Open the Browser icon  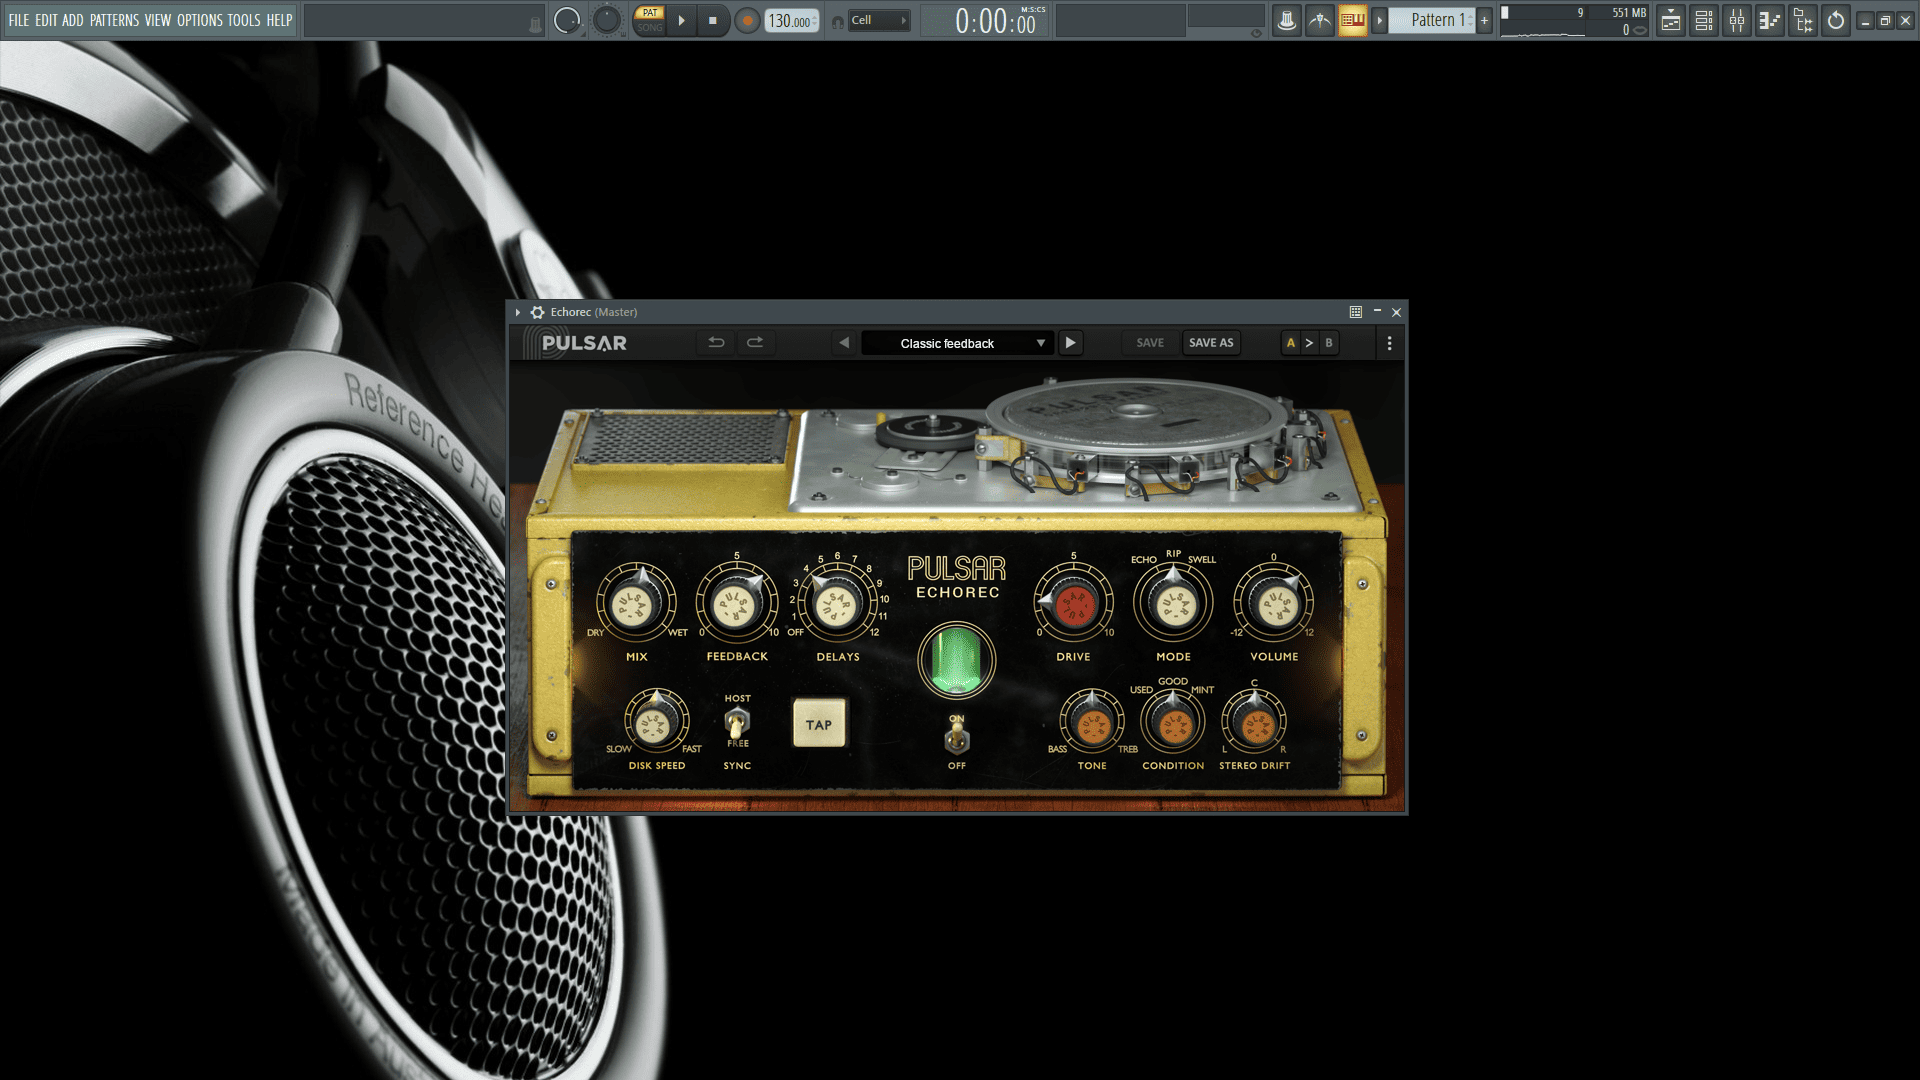tap(1803, 20)
